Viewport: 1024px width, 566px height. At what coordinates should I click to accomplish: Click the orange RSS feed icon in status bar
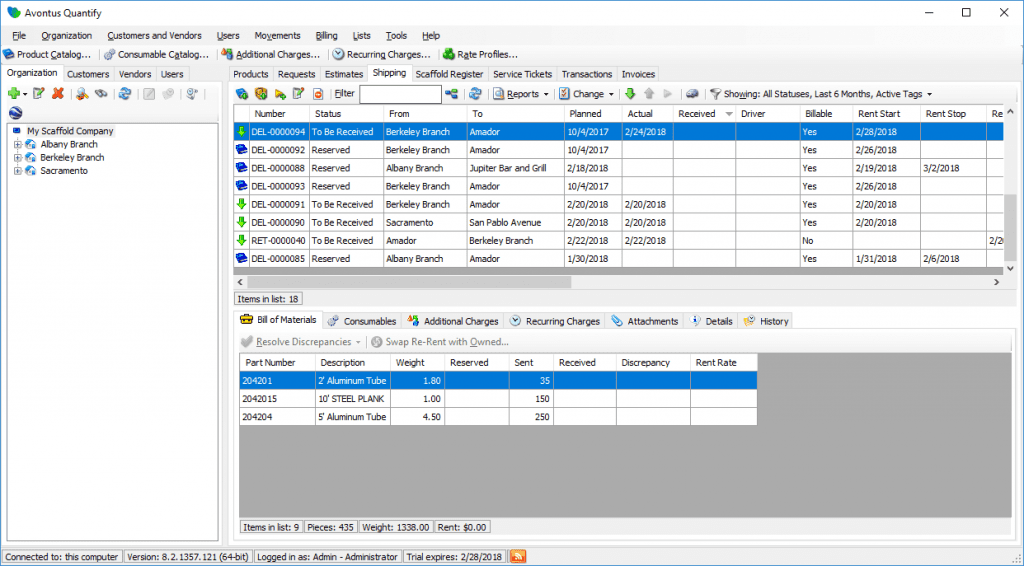point(518,557)
